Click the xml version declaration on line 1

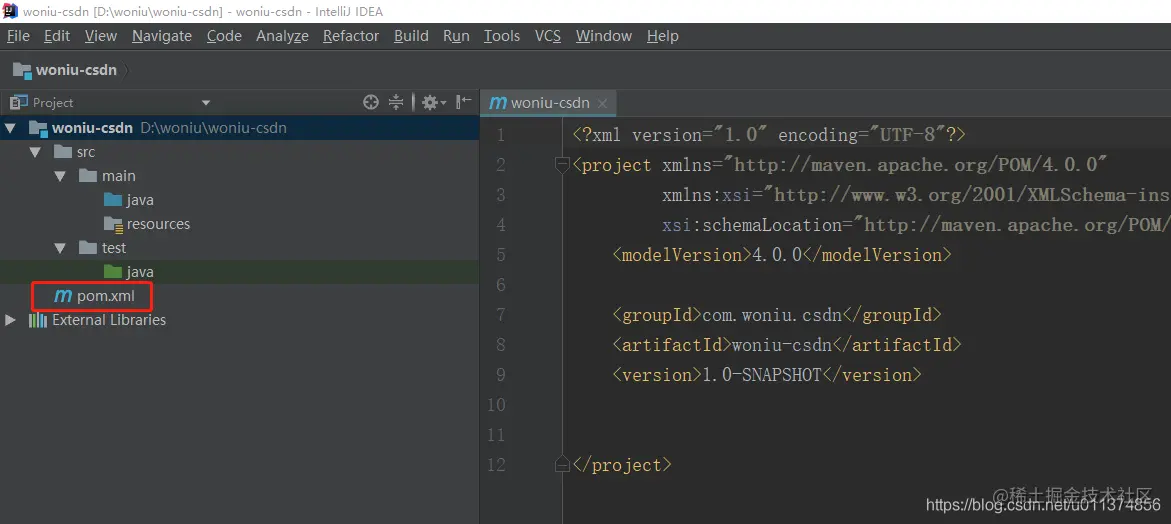[769, 135]
